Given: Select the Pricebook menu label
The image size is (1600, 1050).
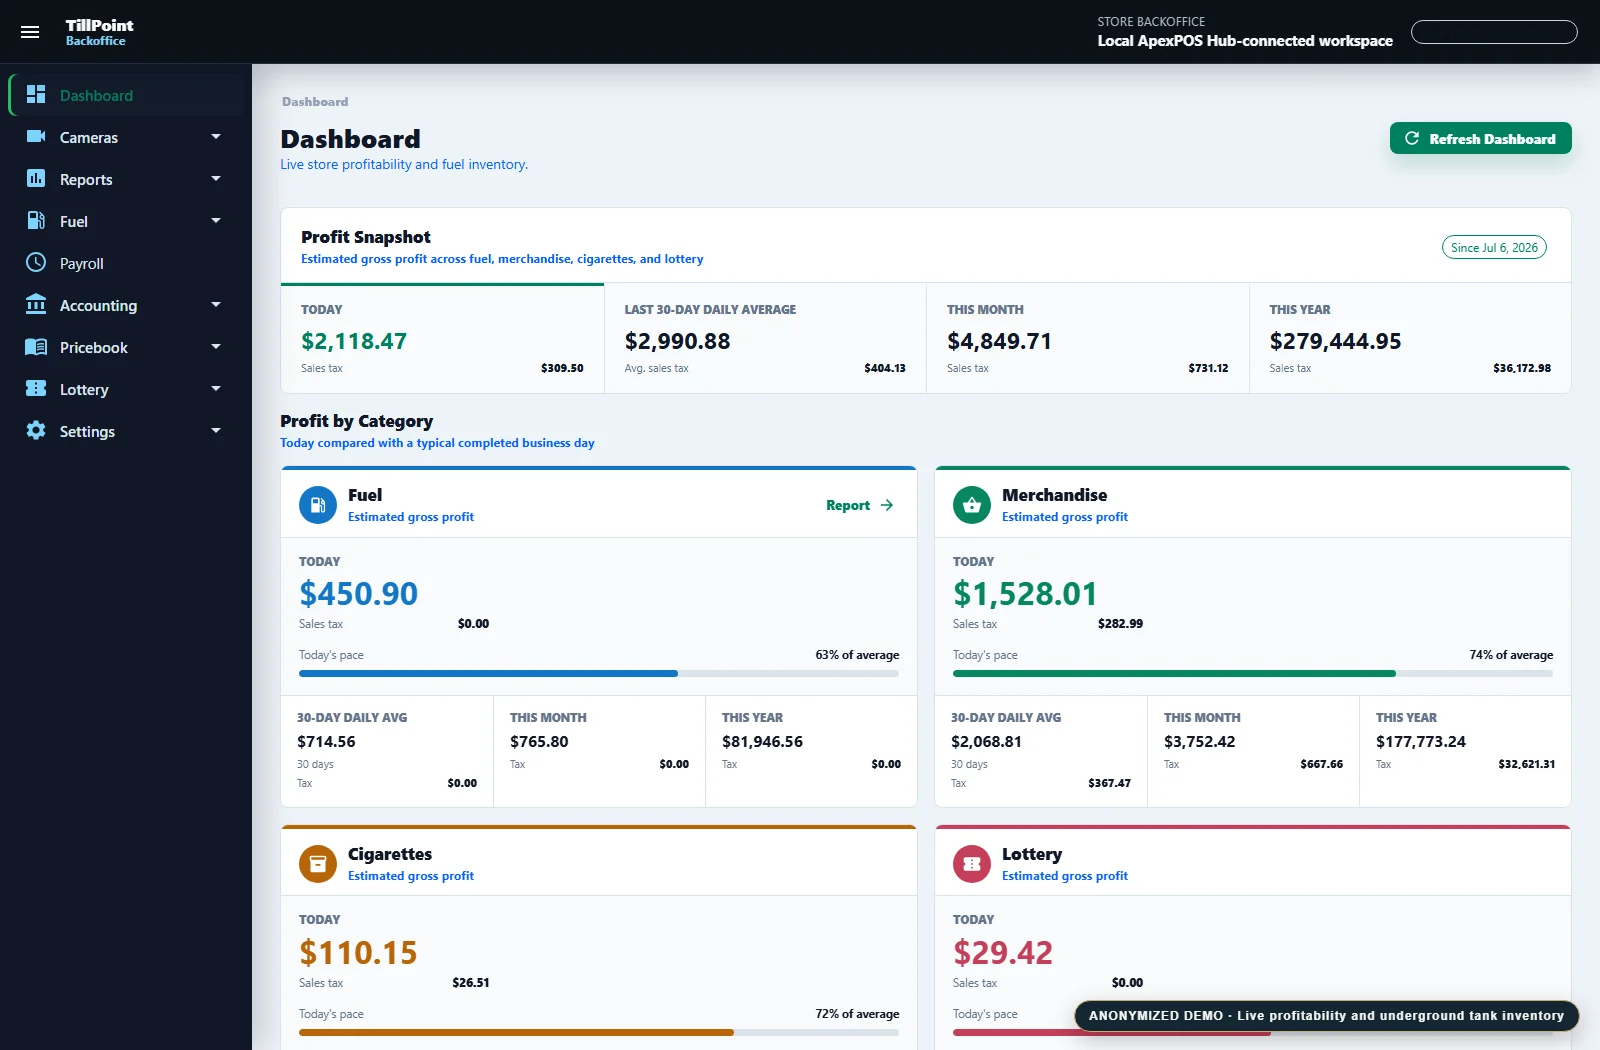Looking at the screenshot, I should [x=94, y=347].
